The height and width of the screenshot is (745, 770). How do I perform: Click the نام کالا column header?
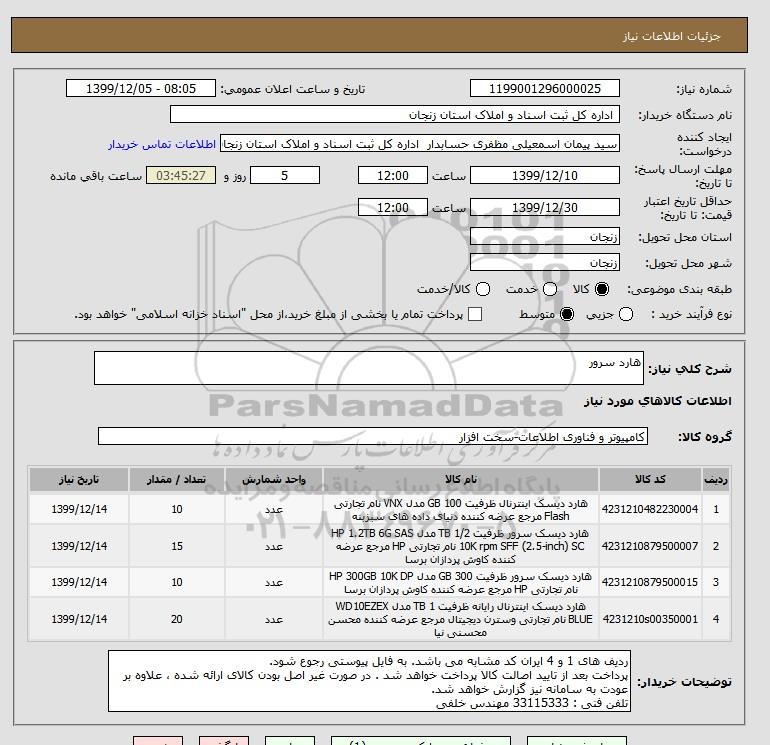(x=461, y=479)
